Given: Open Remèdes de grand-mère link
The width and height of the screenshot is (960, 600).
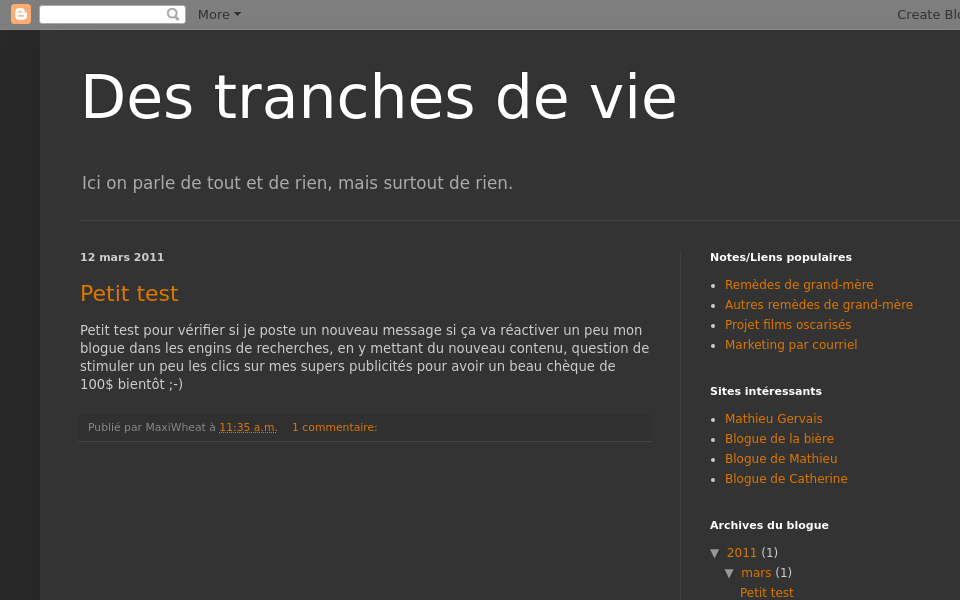Looking at the screenshot, I should [x=799, y=285].
